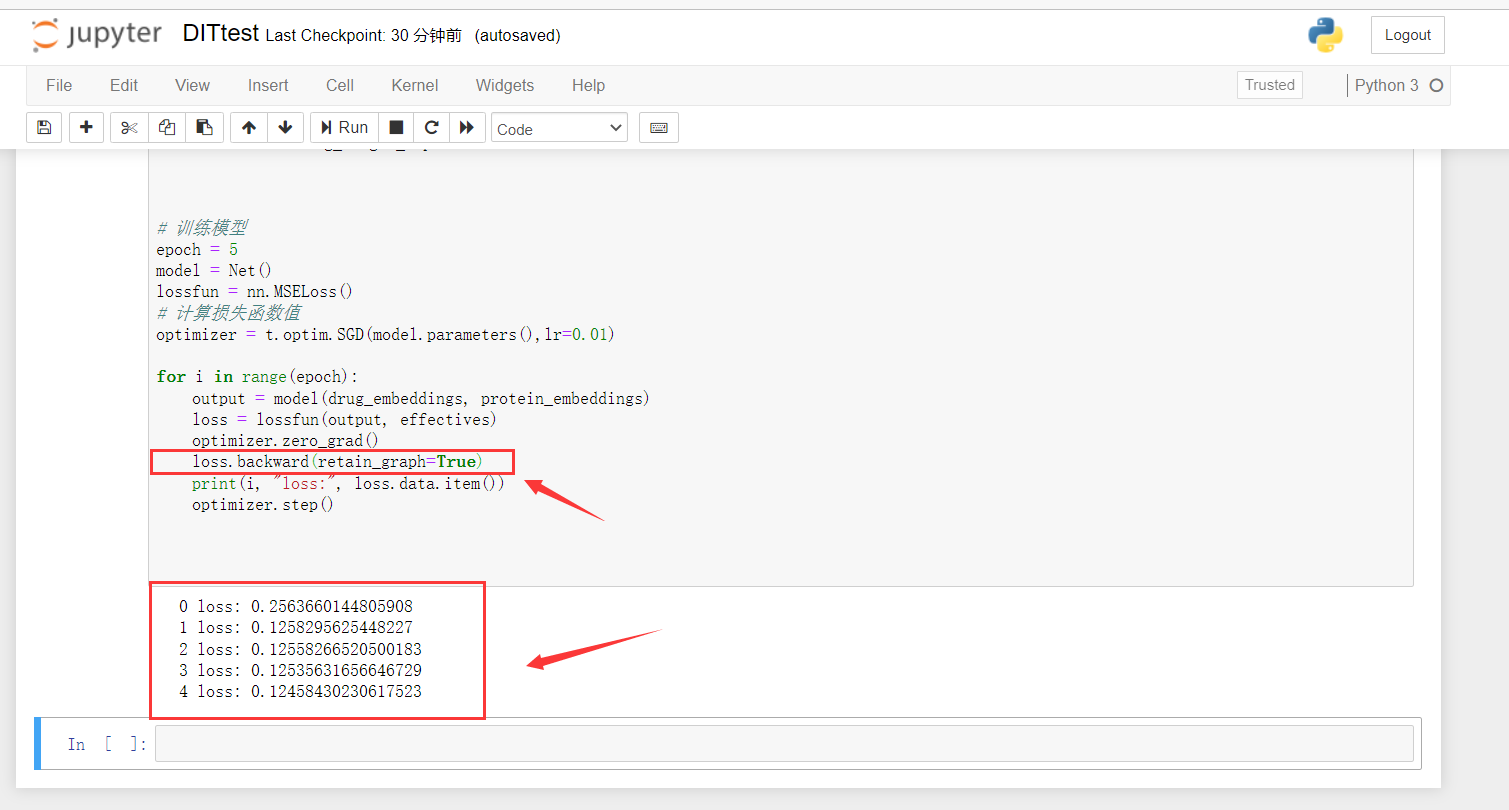Viewport: 1509px width, 810px height.
Task: Open the Cell menu
Action: [x=339, y=85]
